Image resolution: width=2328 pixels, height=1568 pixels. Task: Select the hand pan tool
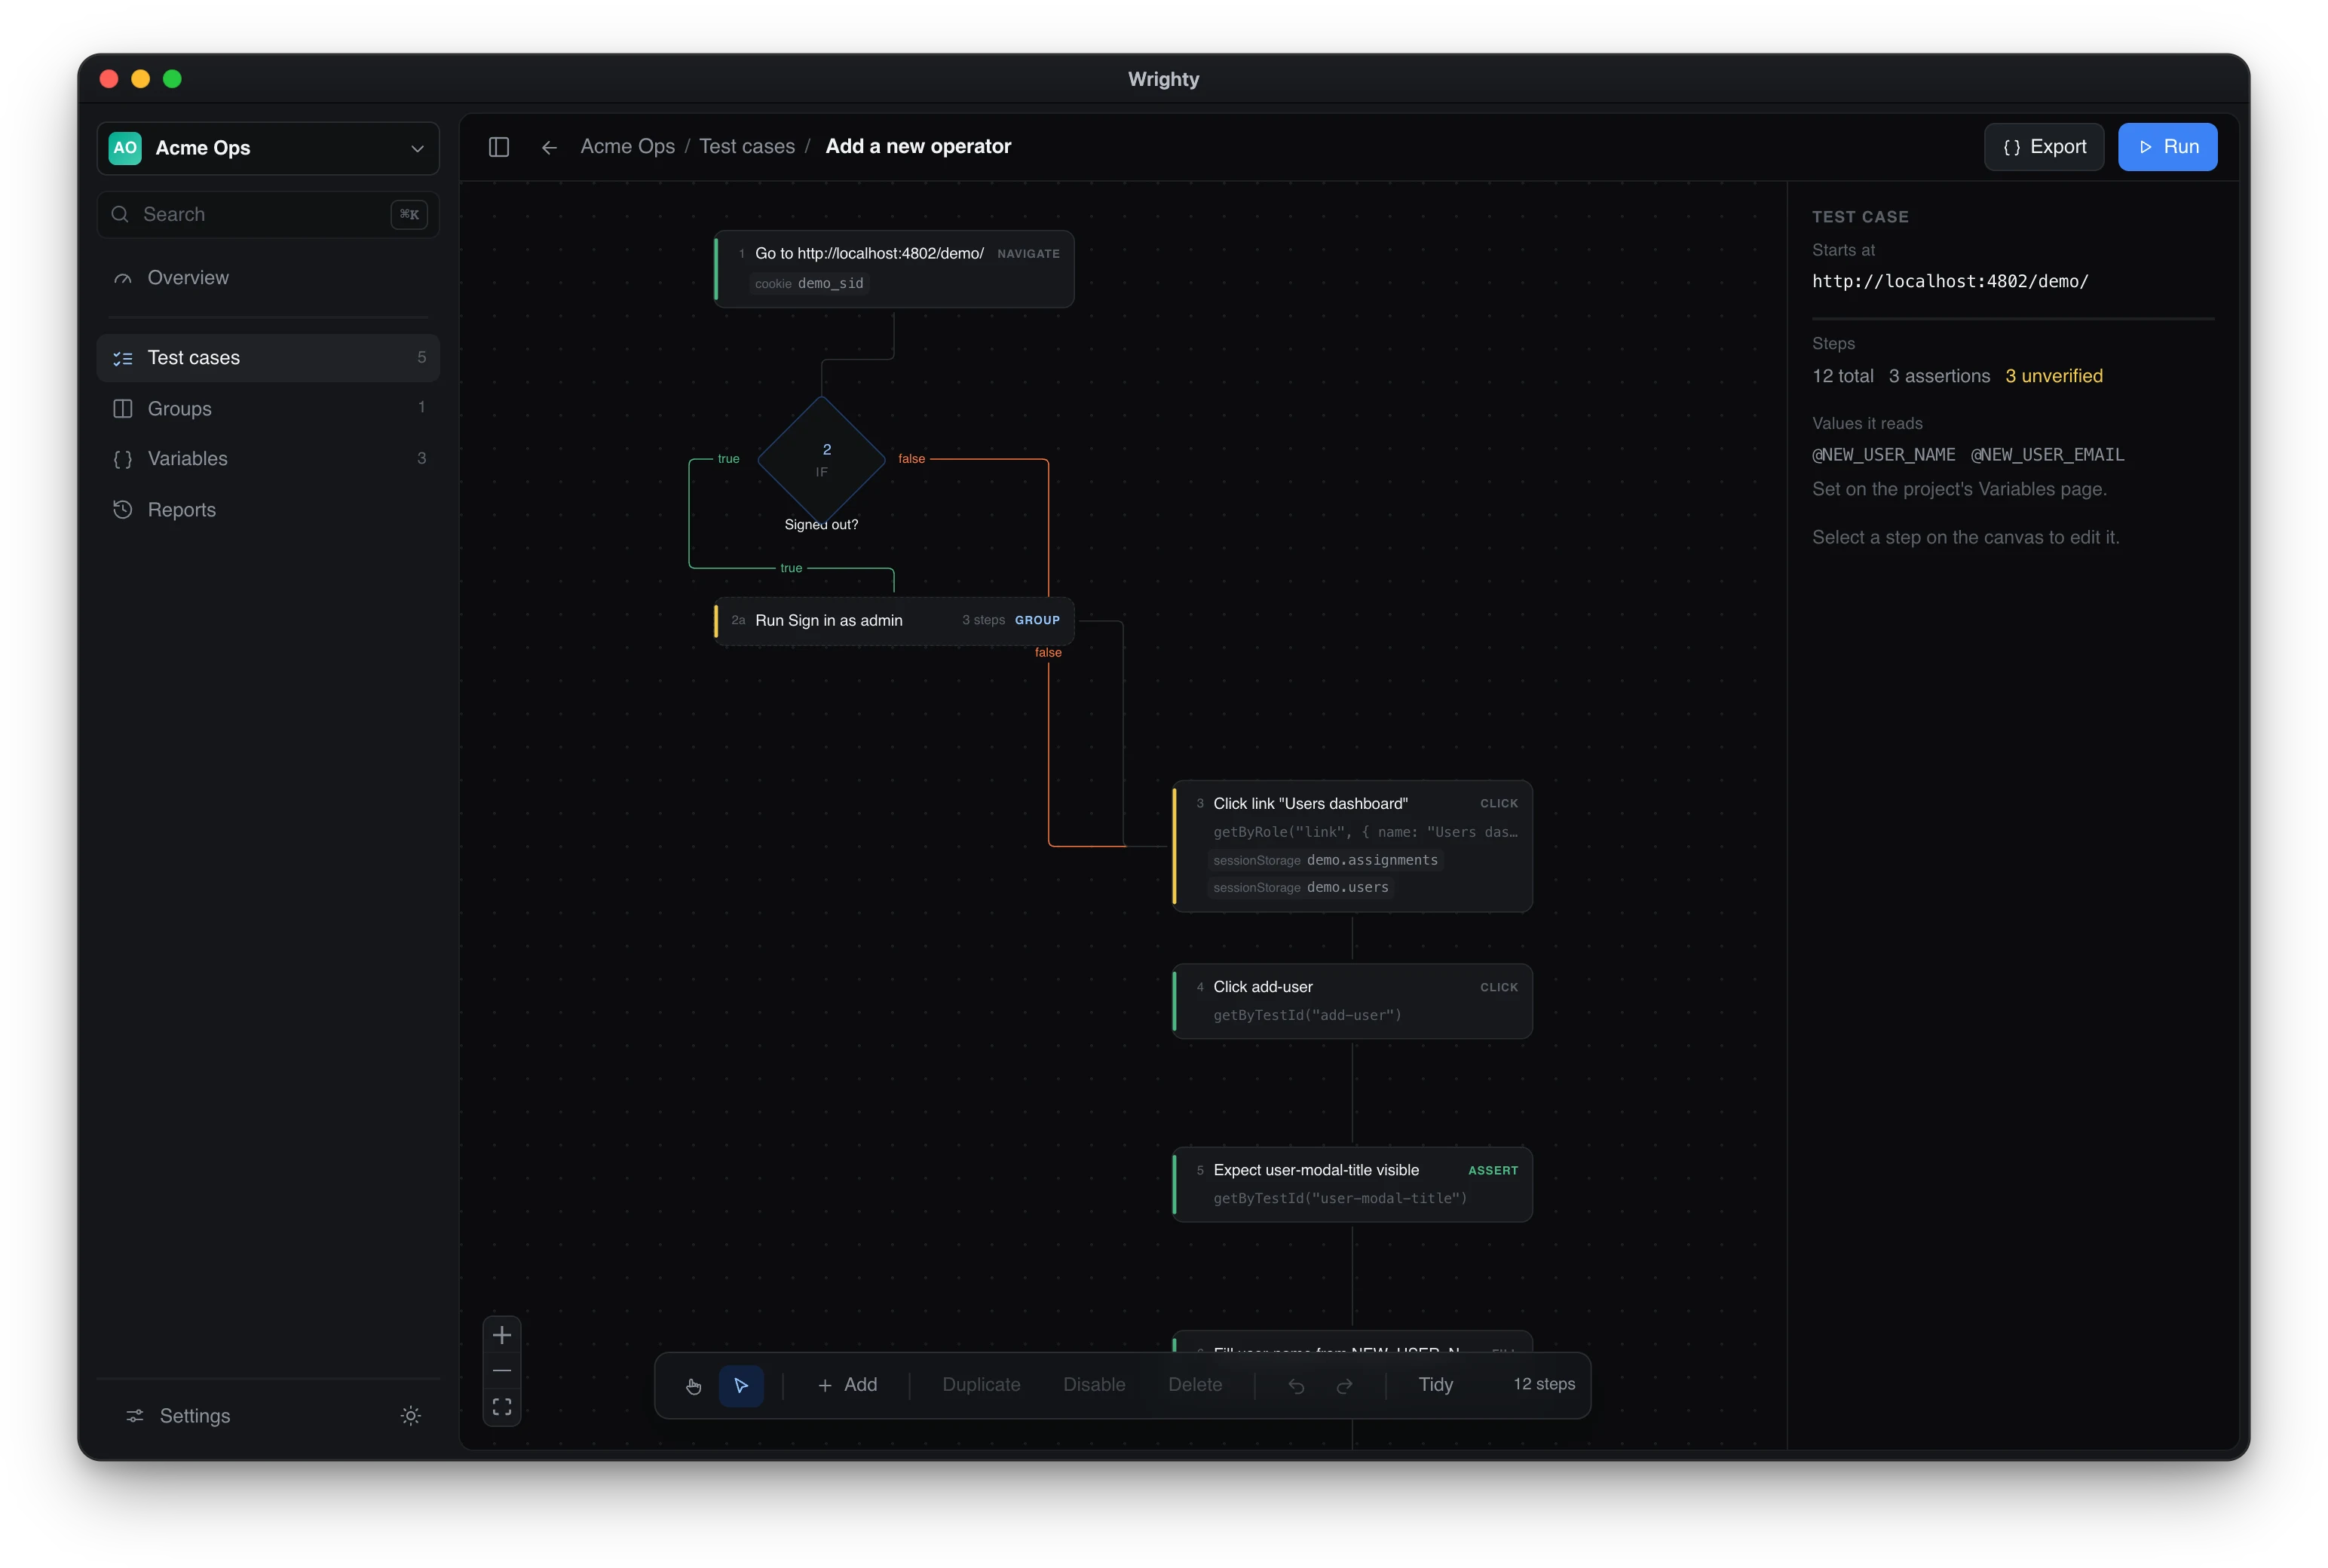coord(694,1385)
